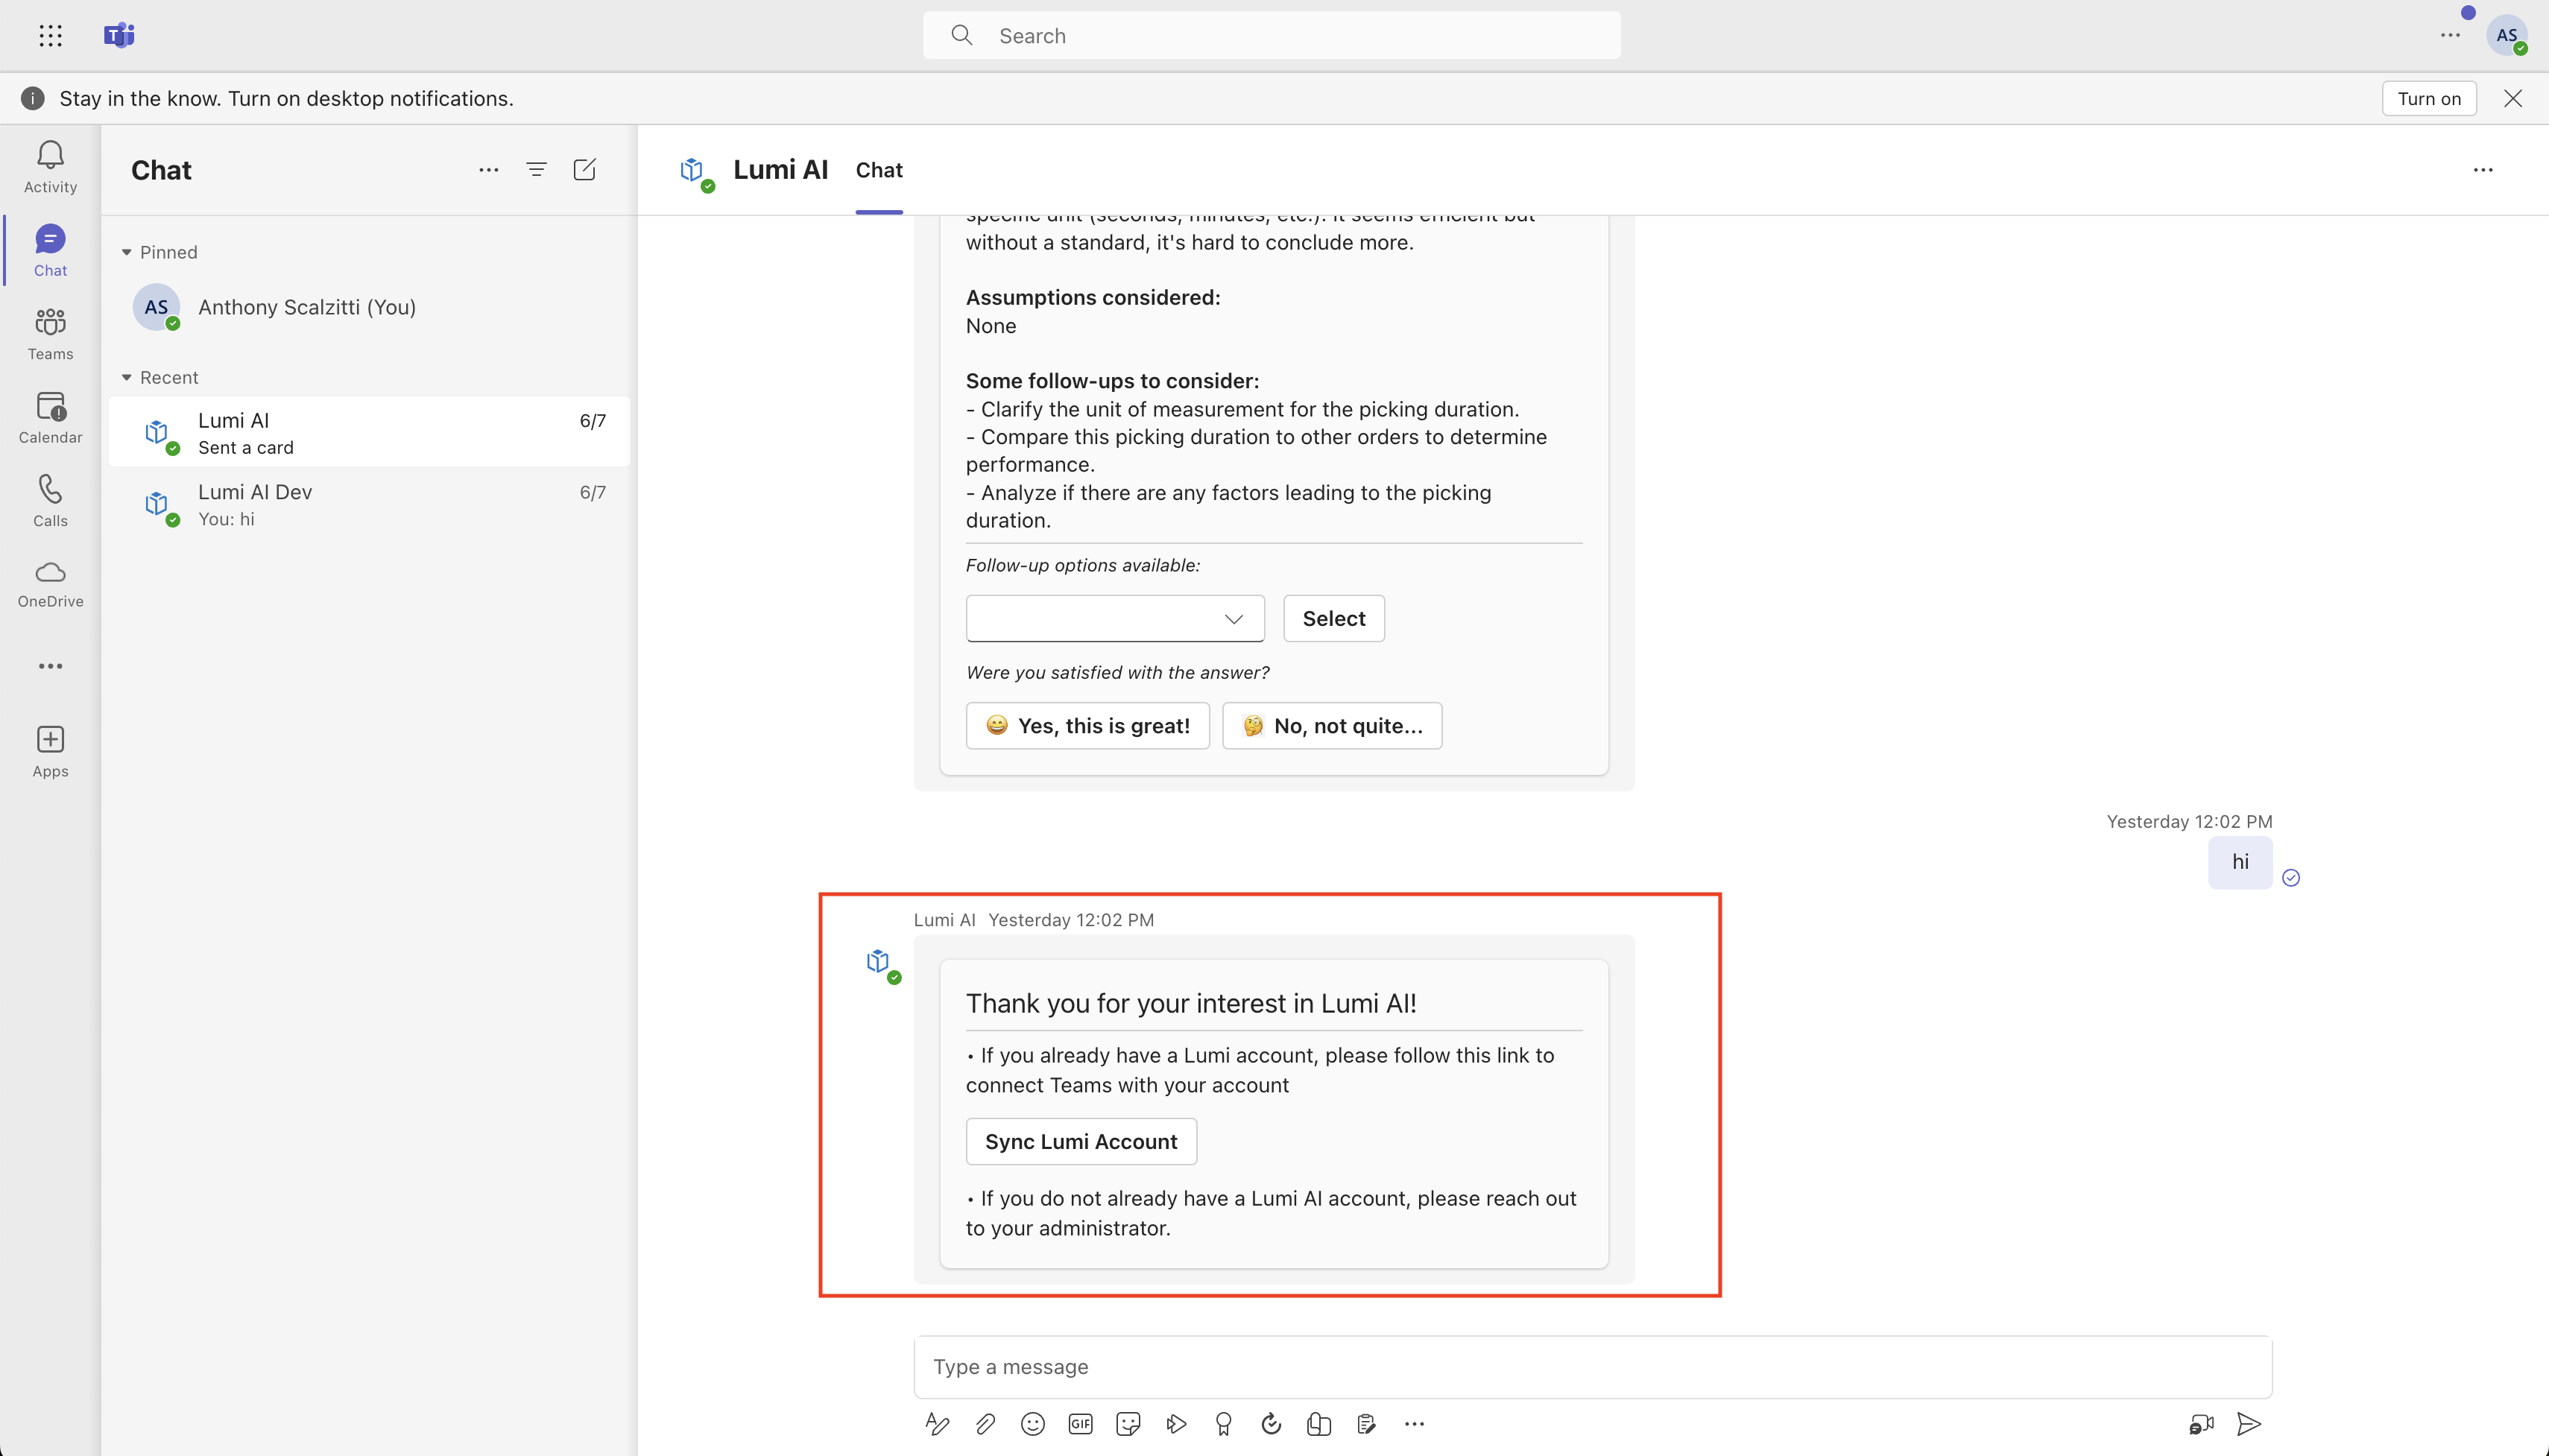Open the Calendar view
This screenshot has width=2549, height=1456.
(50, 417)
